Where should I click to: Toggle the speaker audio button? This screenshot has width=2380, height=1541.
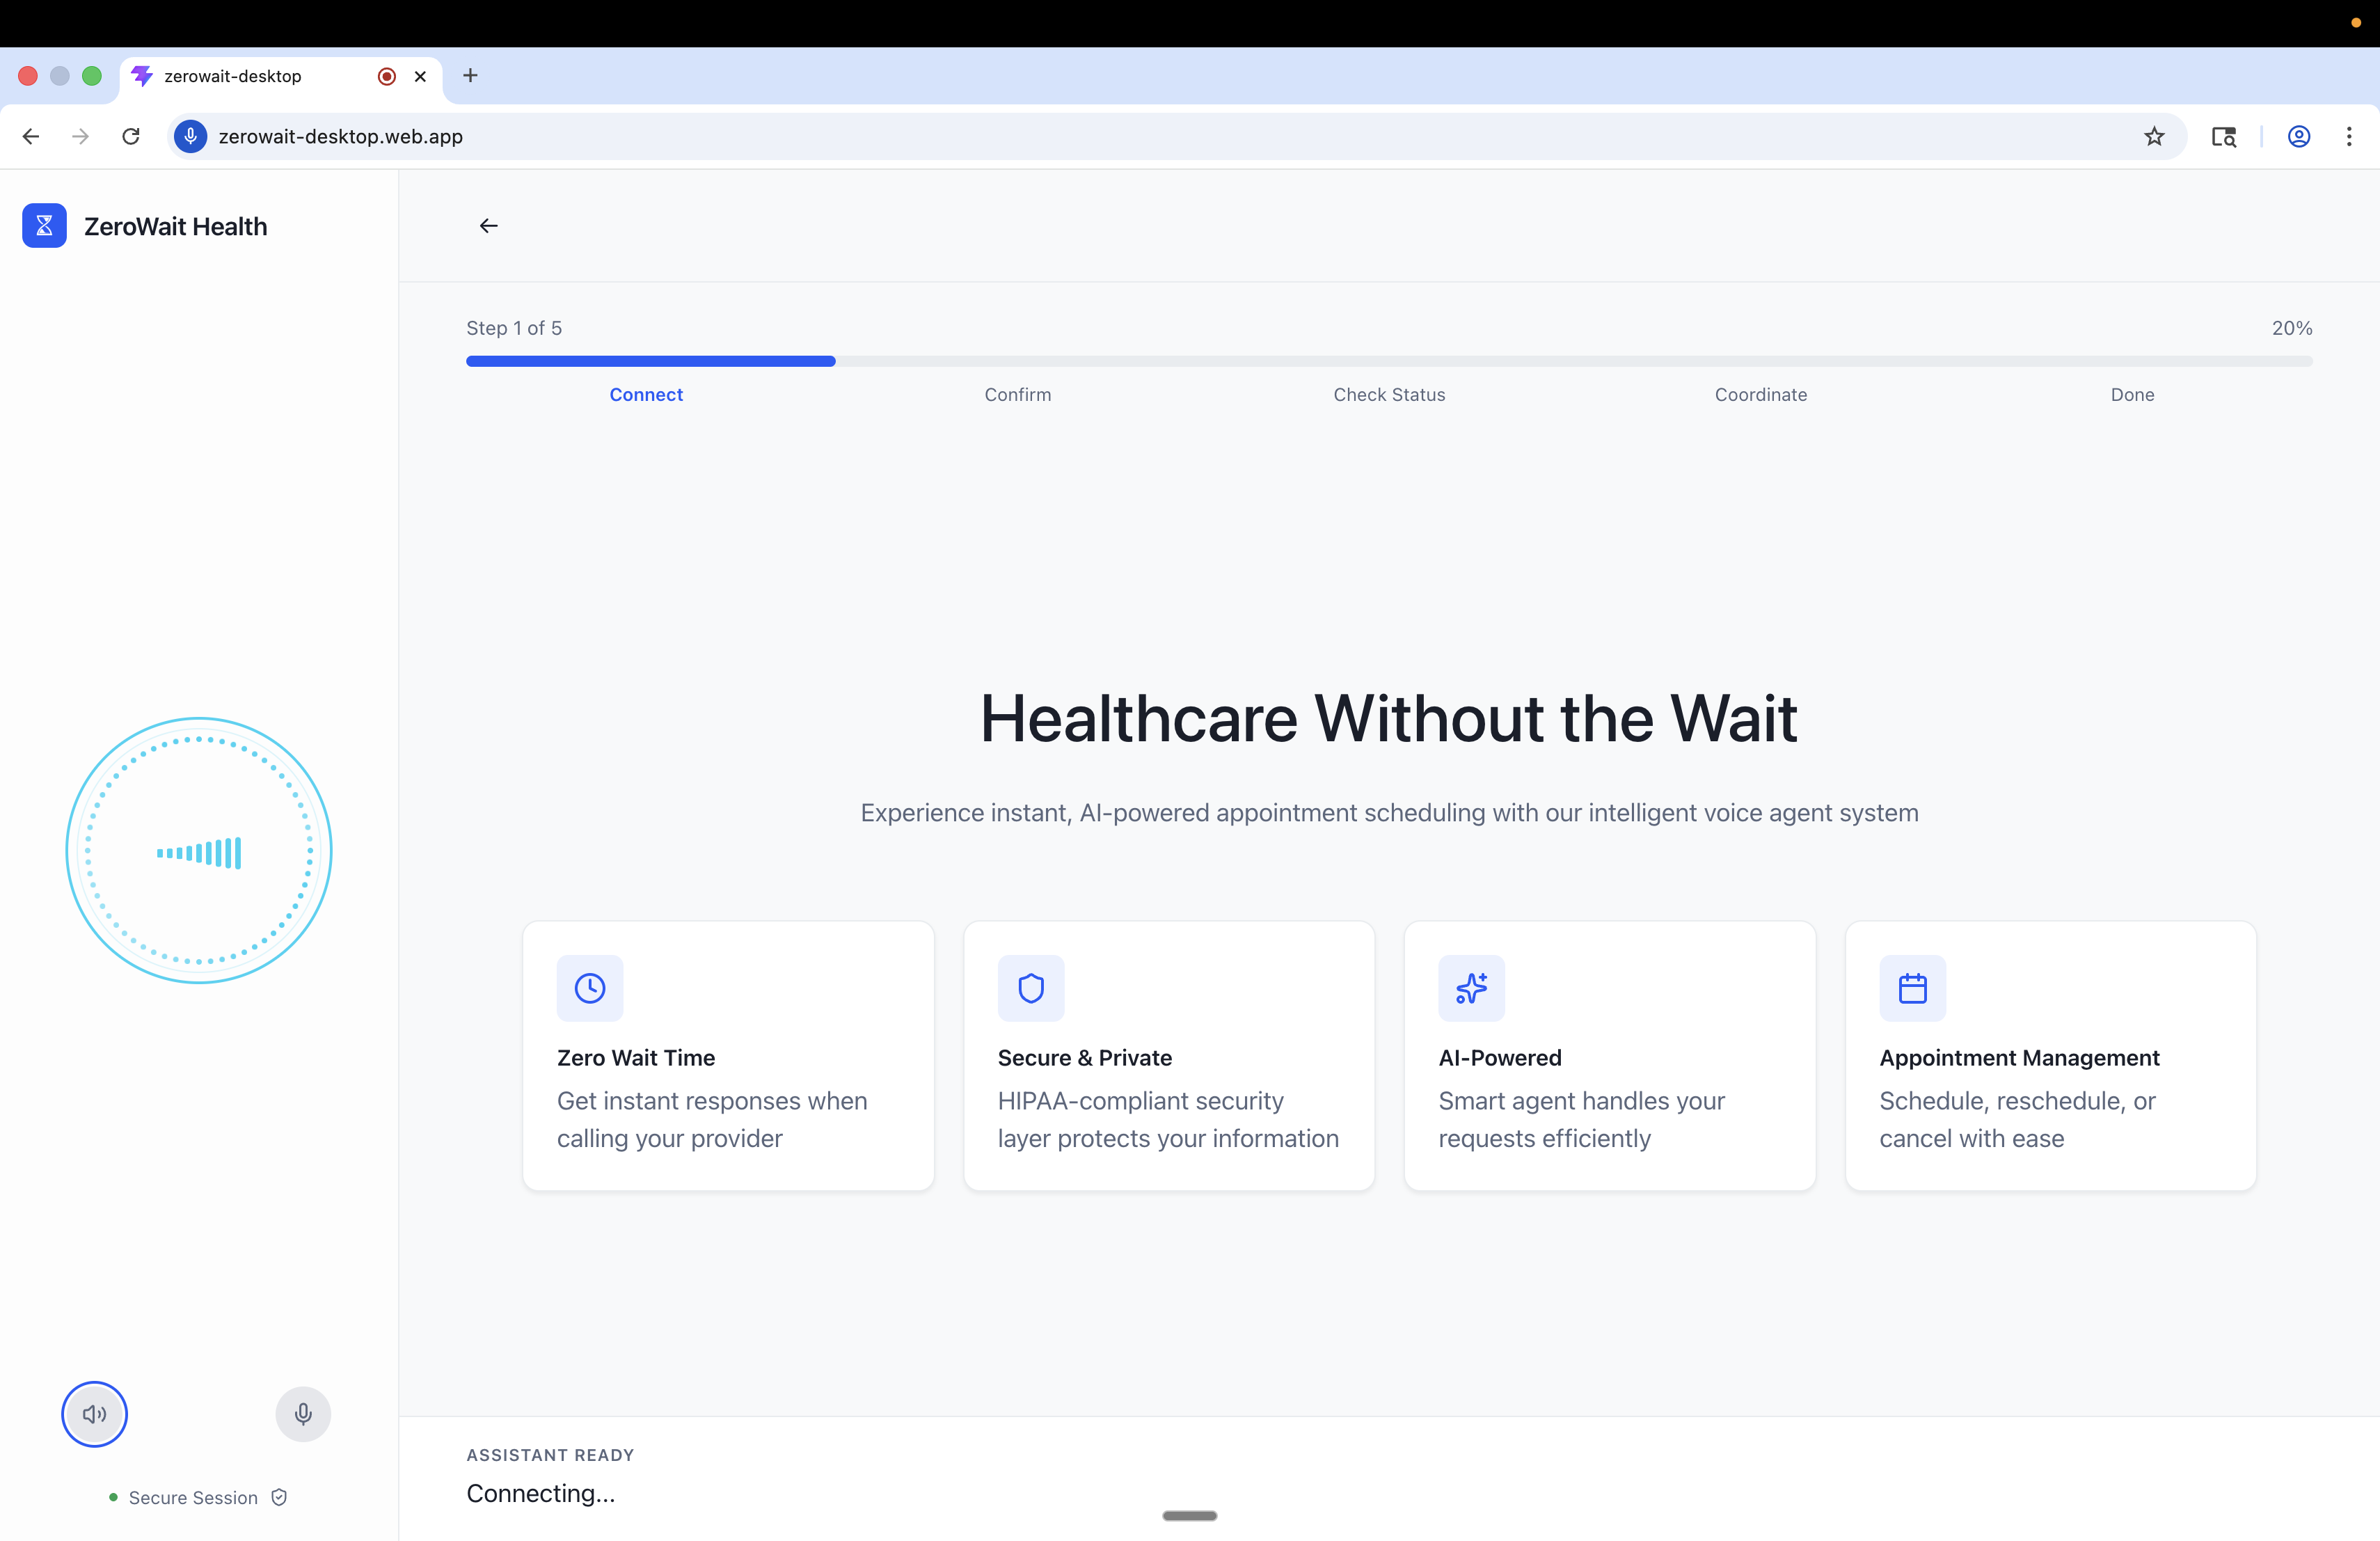click(94, 1414)
